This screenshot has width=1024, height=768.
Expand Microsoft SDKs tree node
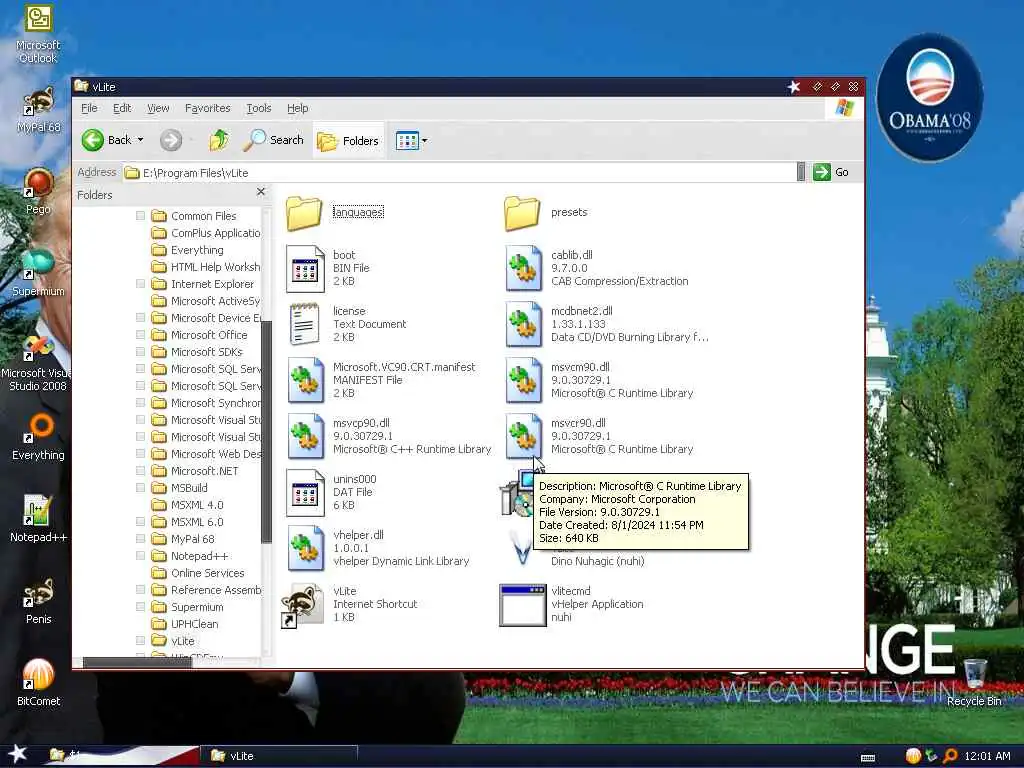pyautogui.click(x=140, y=351)
